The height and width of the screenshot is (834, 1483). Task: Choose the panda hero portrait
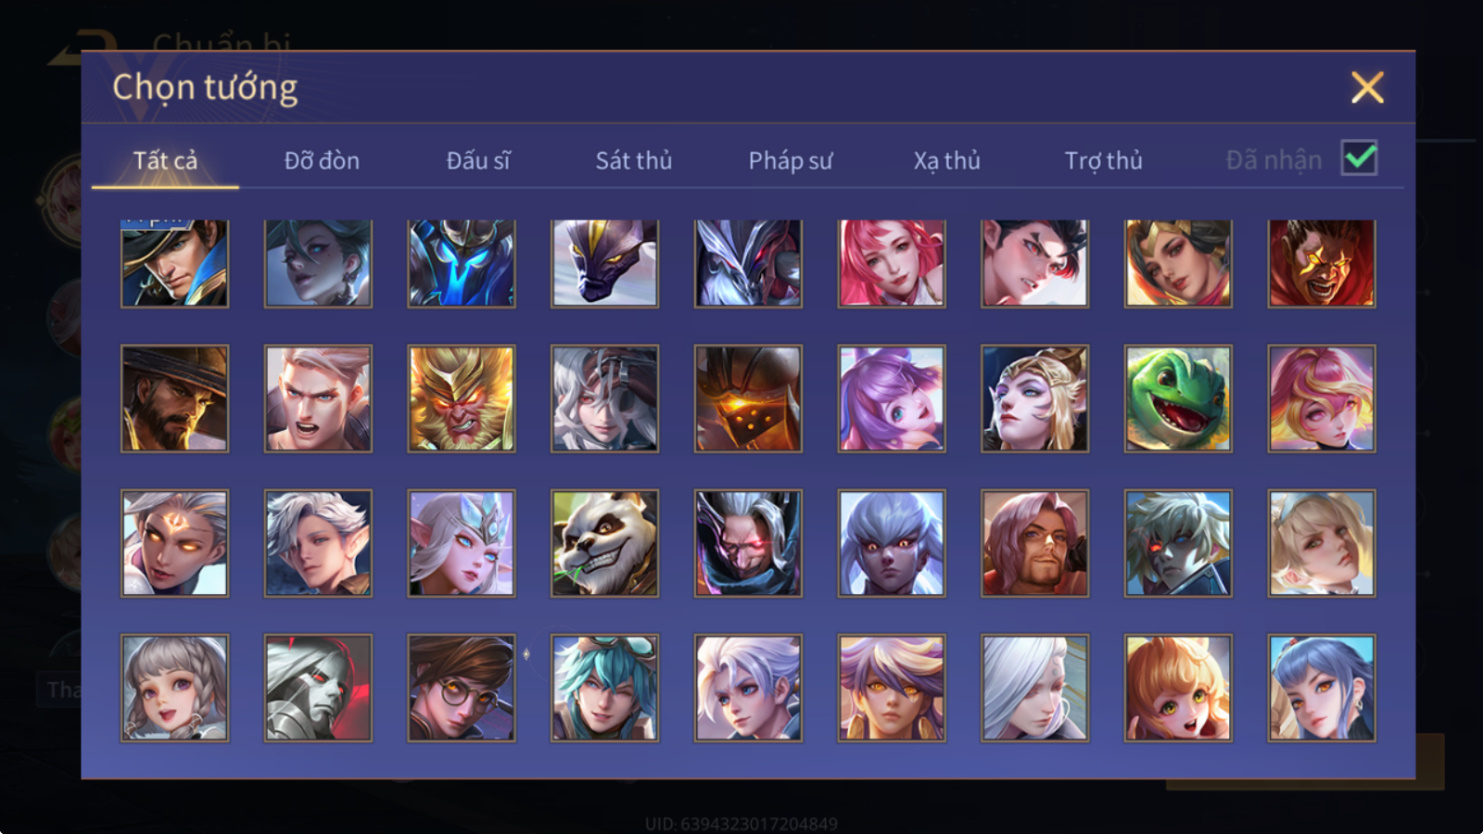(605, 543)
